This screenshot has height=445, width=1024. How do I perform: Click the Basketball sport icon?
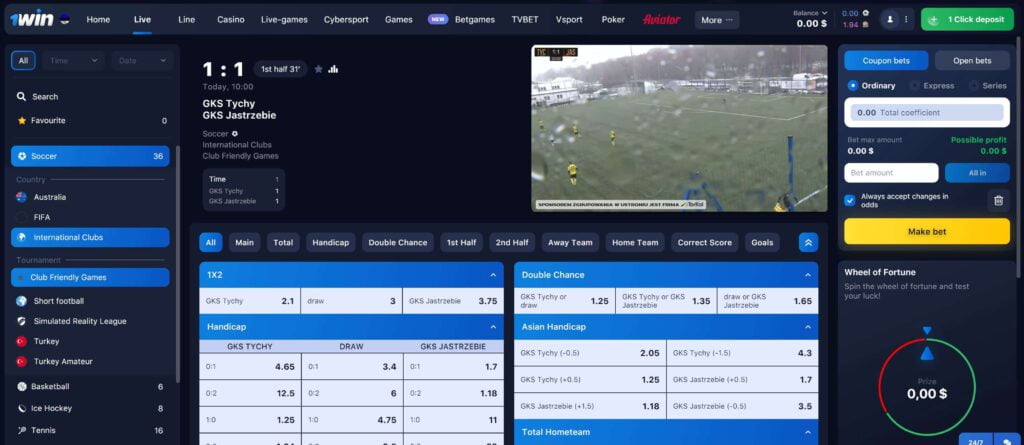pos(22,386)
